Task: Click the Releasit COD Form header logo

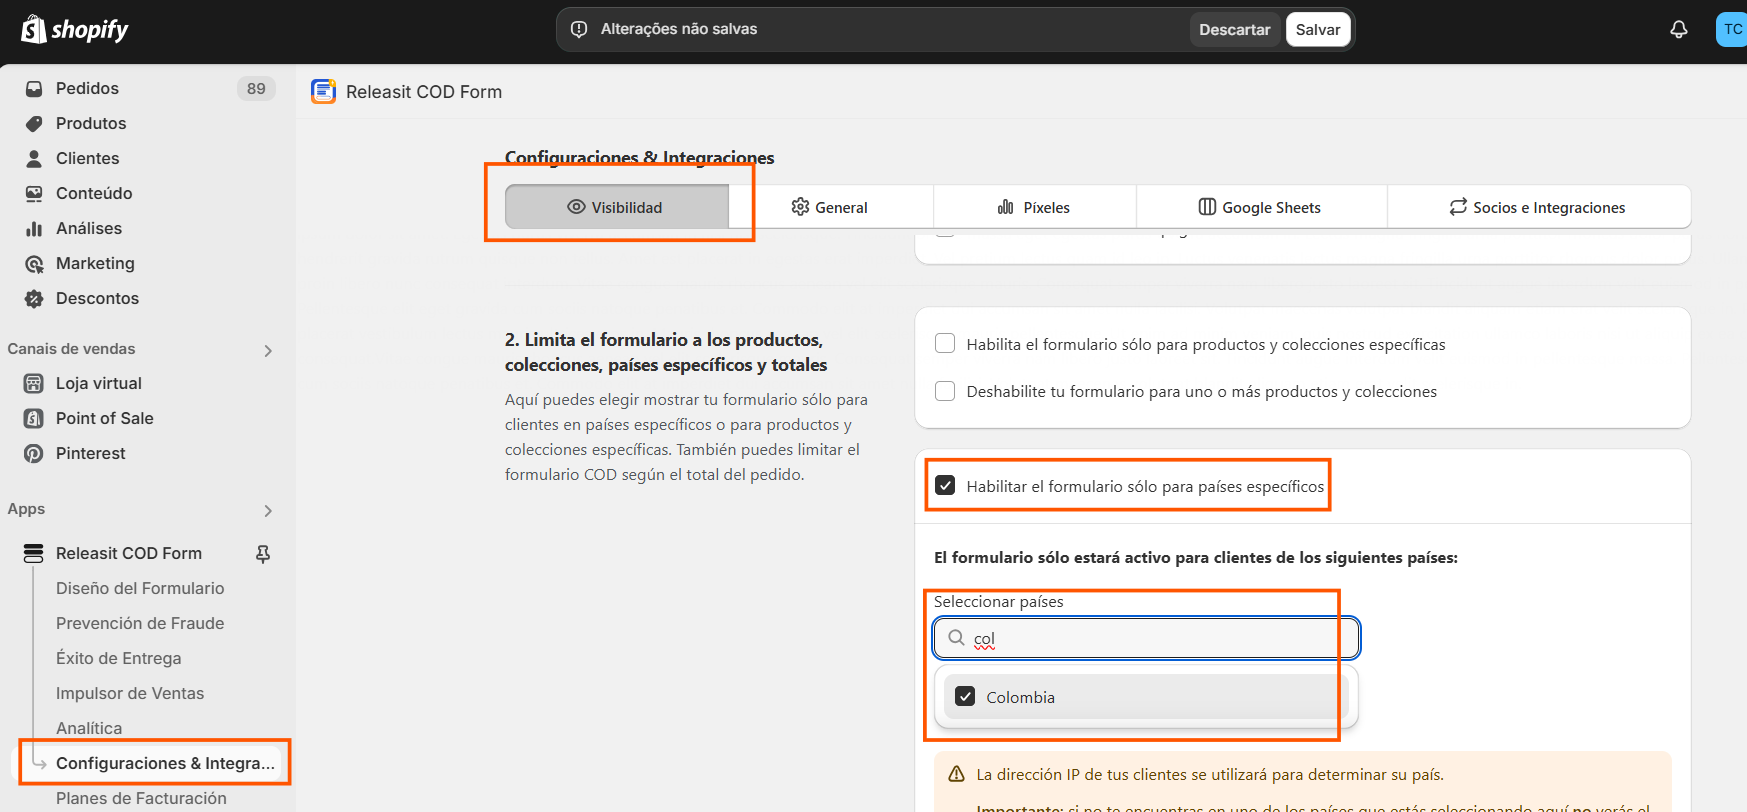Action: [x=323, y=91]
